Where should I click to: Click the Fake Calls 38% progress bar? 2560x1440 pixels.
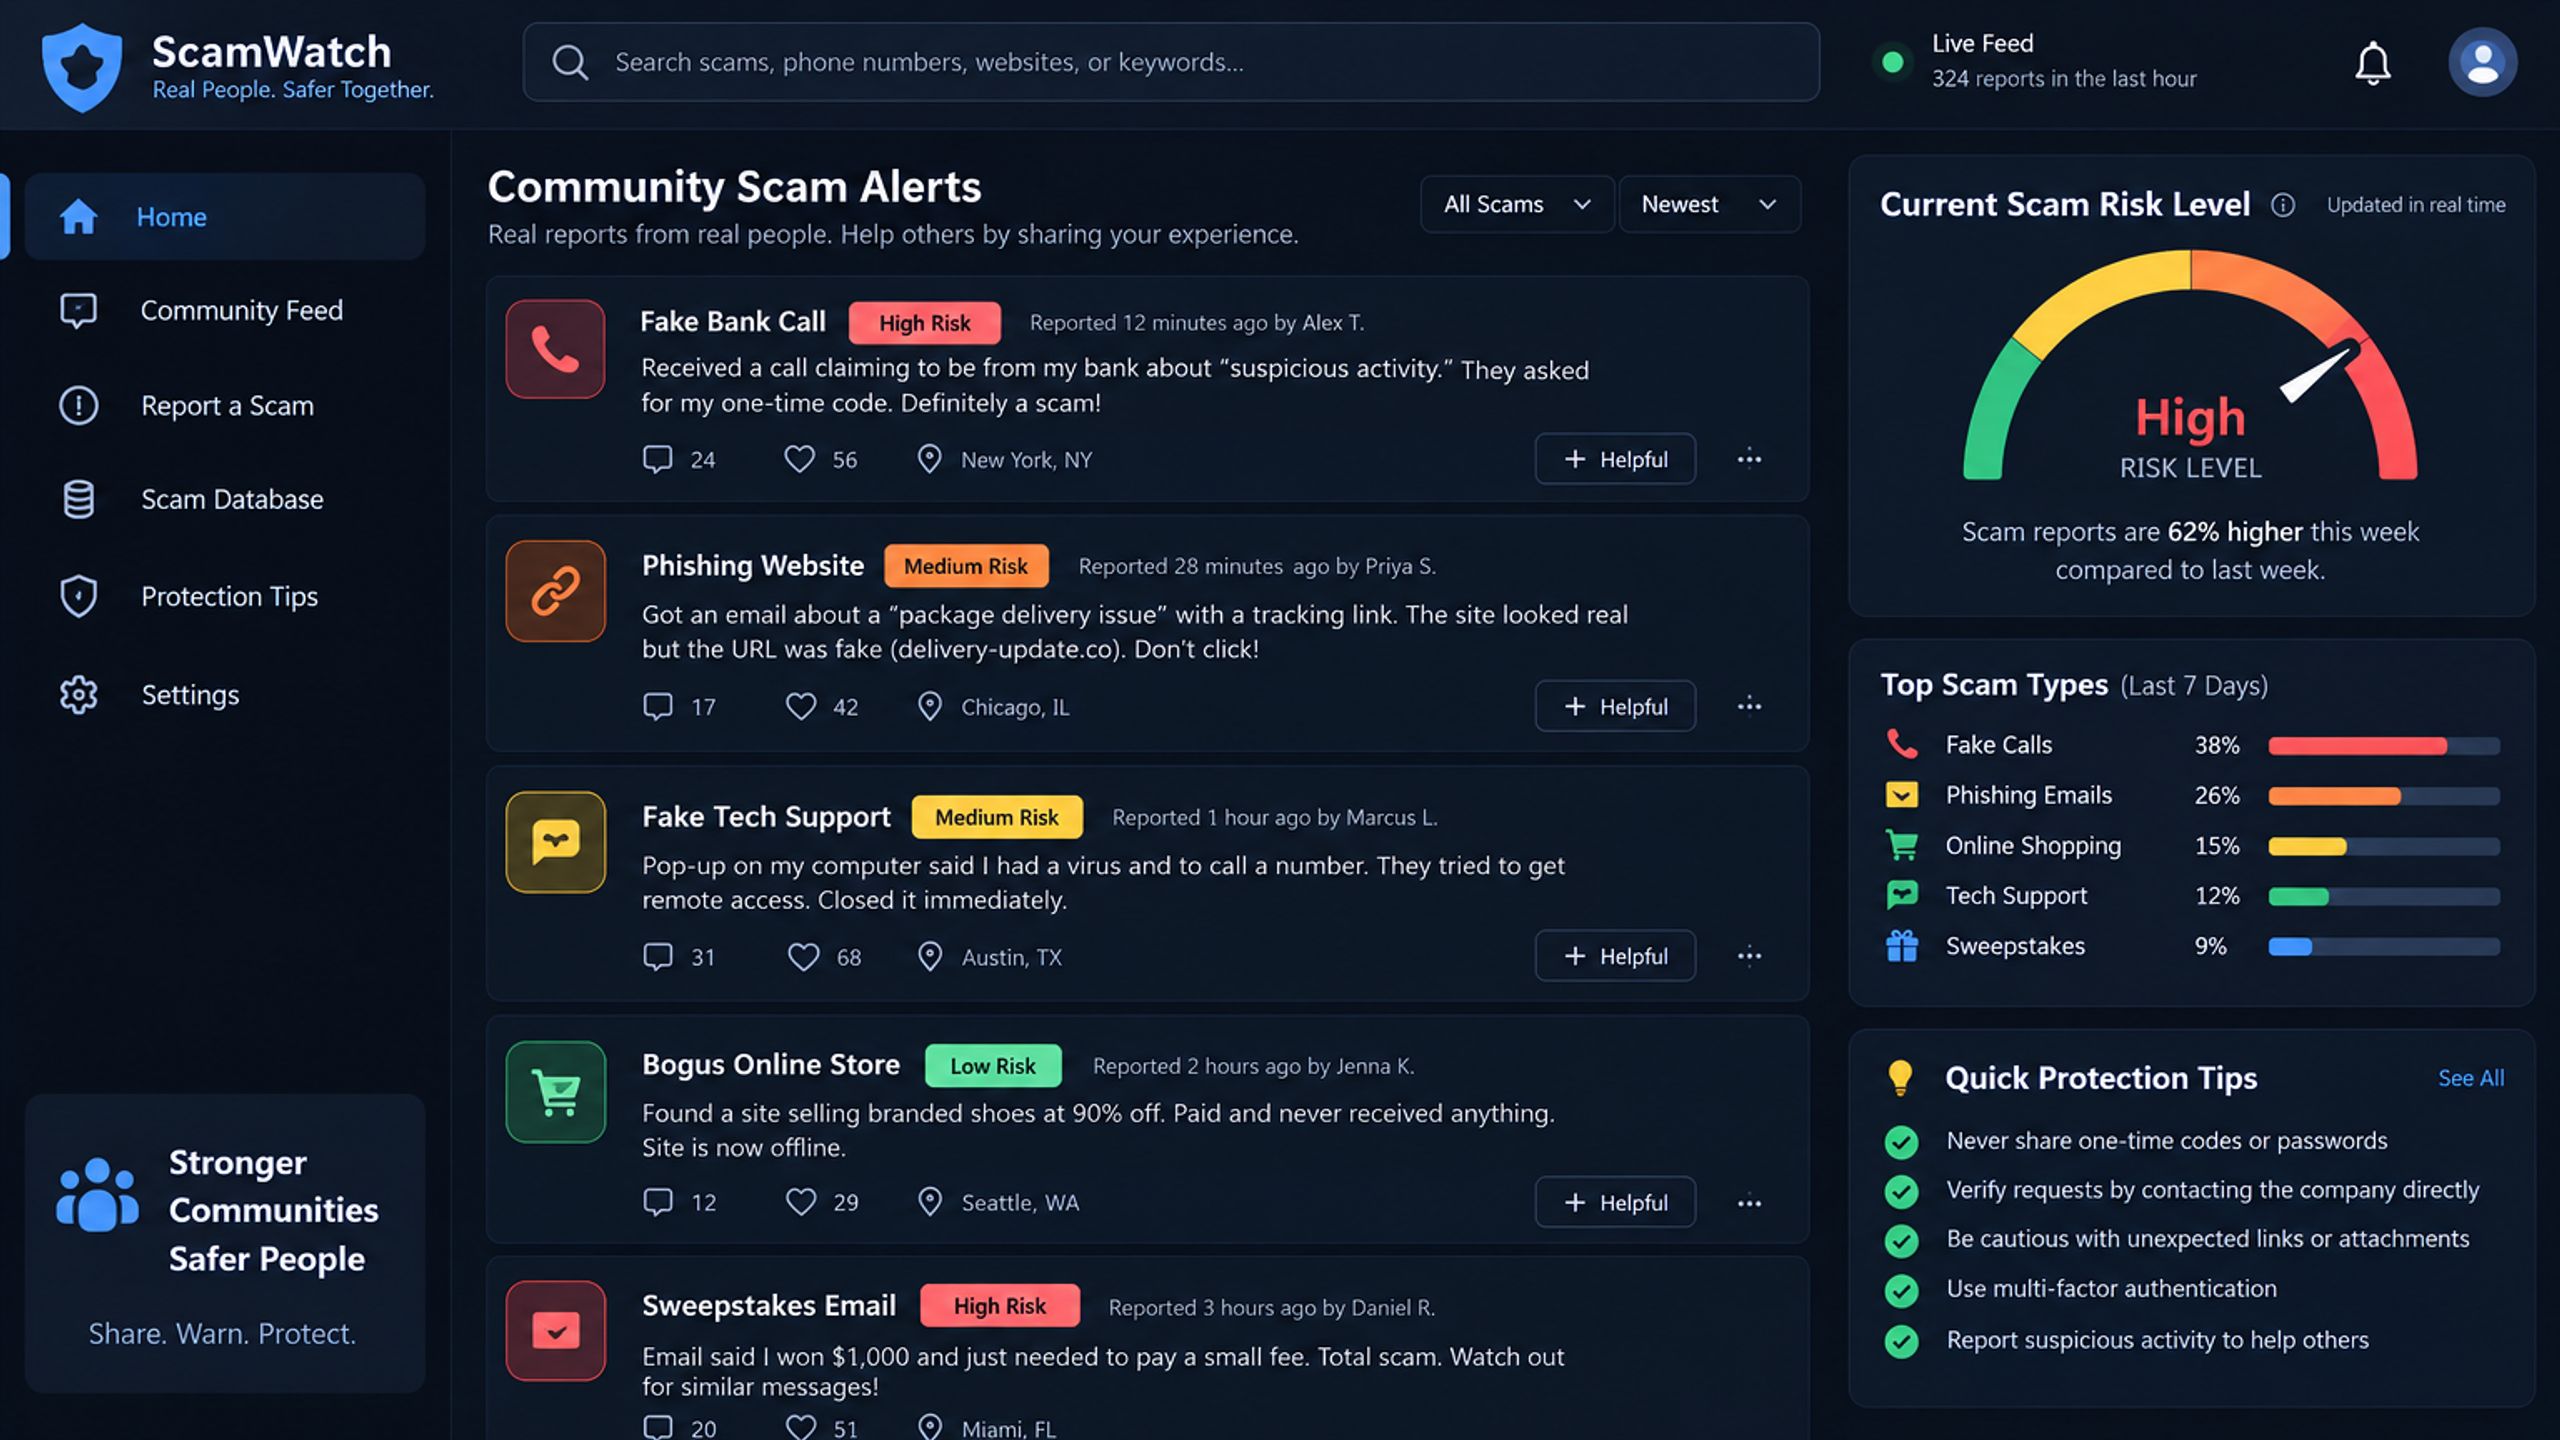(x=2384, y=745)
